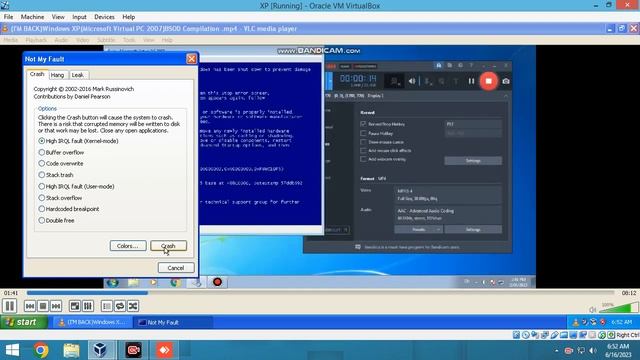Screen dimensions: 640x360
Task: Stop VLC playback
Action: click(43, 306)
